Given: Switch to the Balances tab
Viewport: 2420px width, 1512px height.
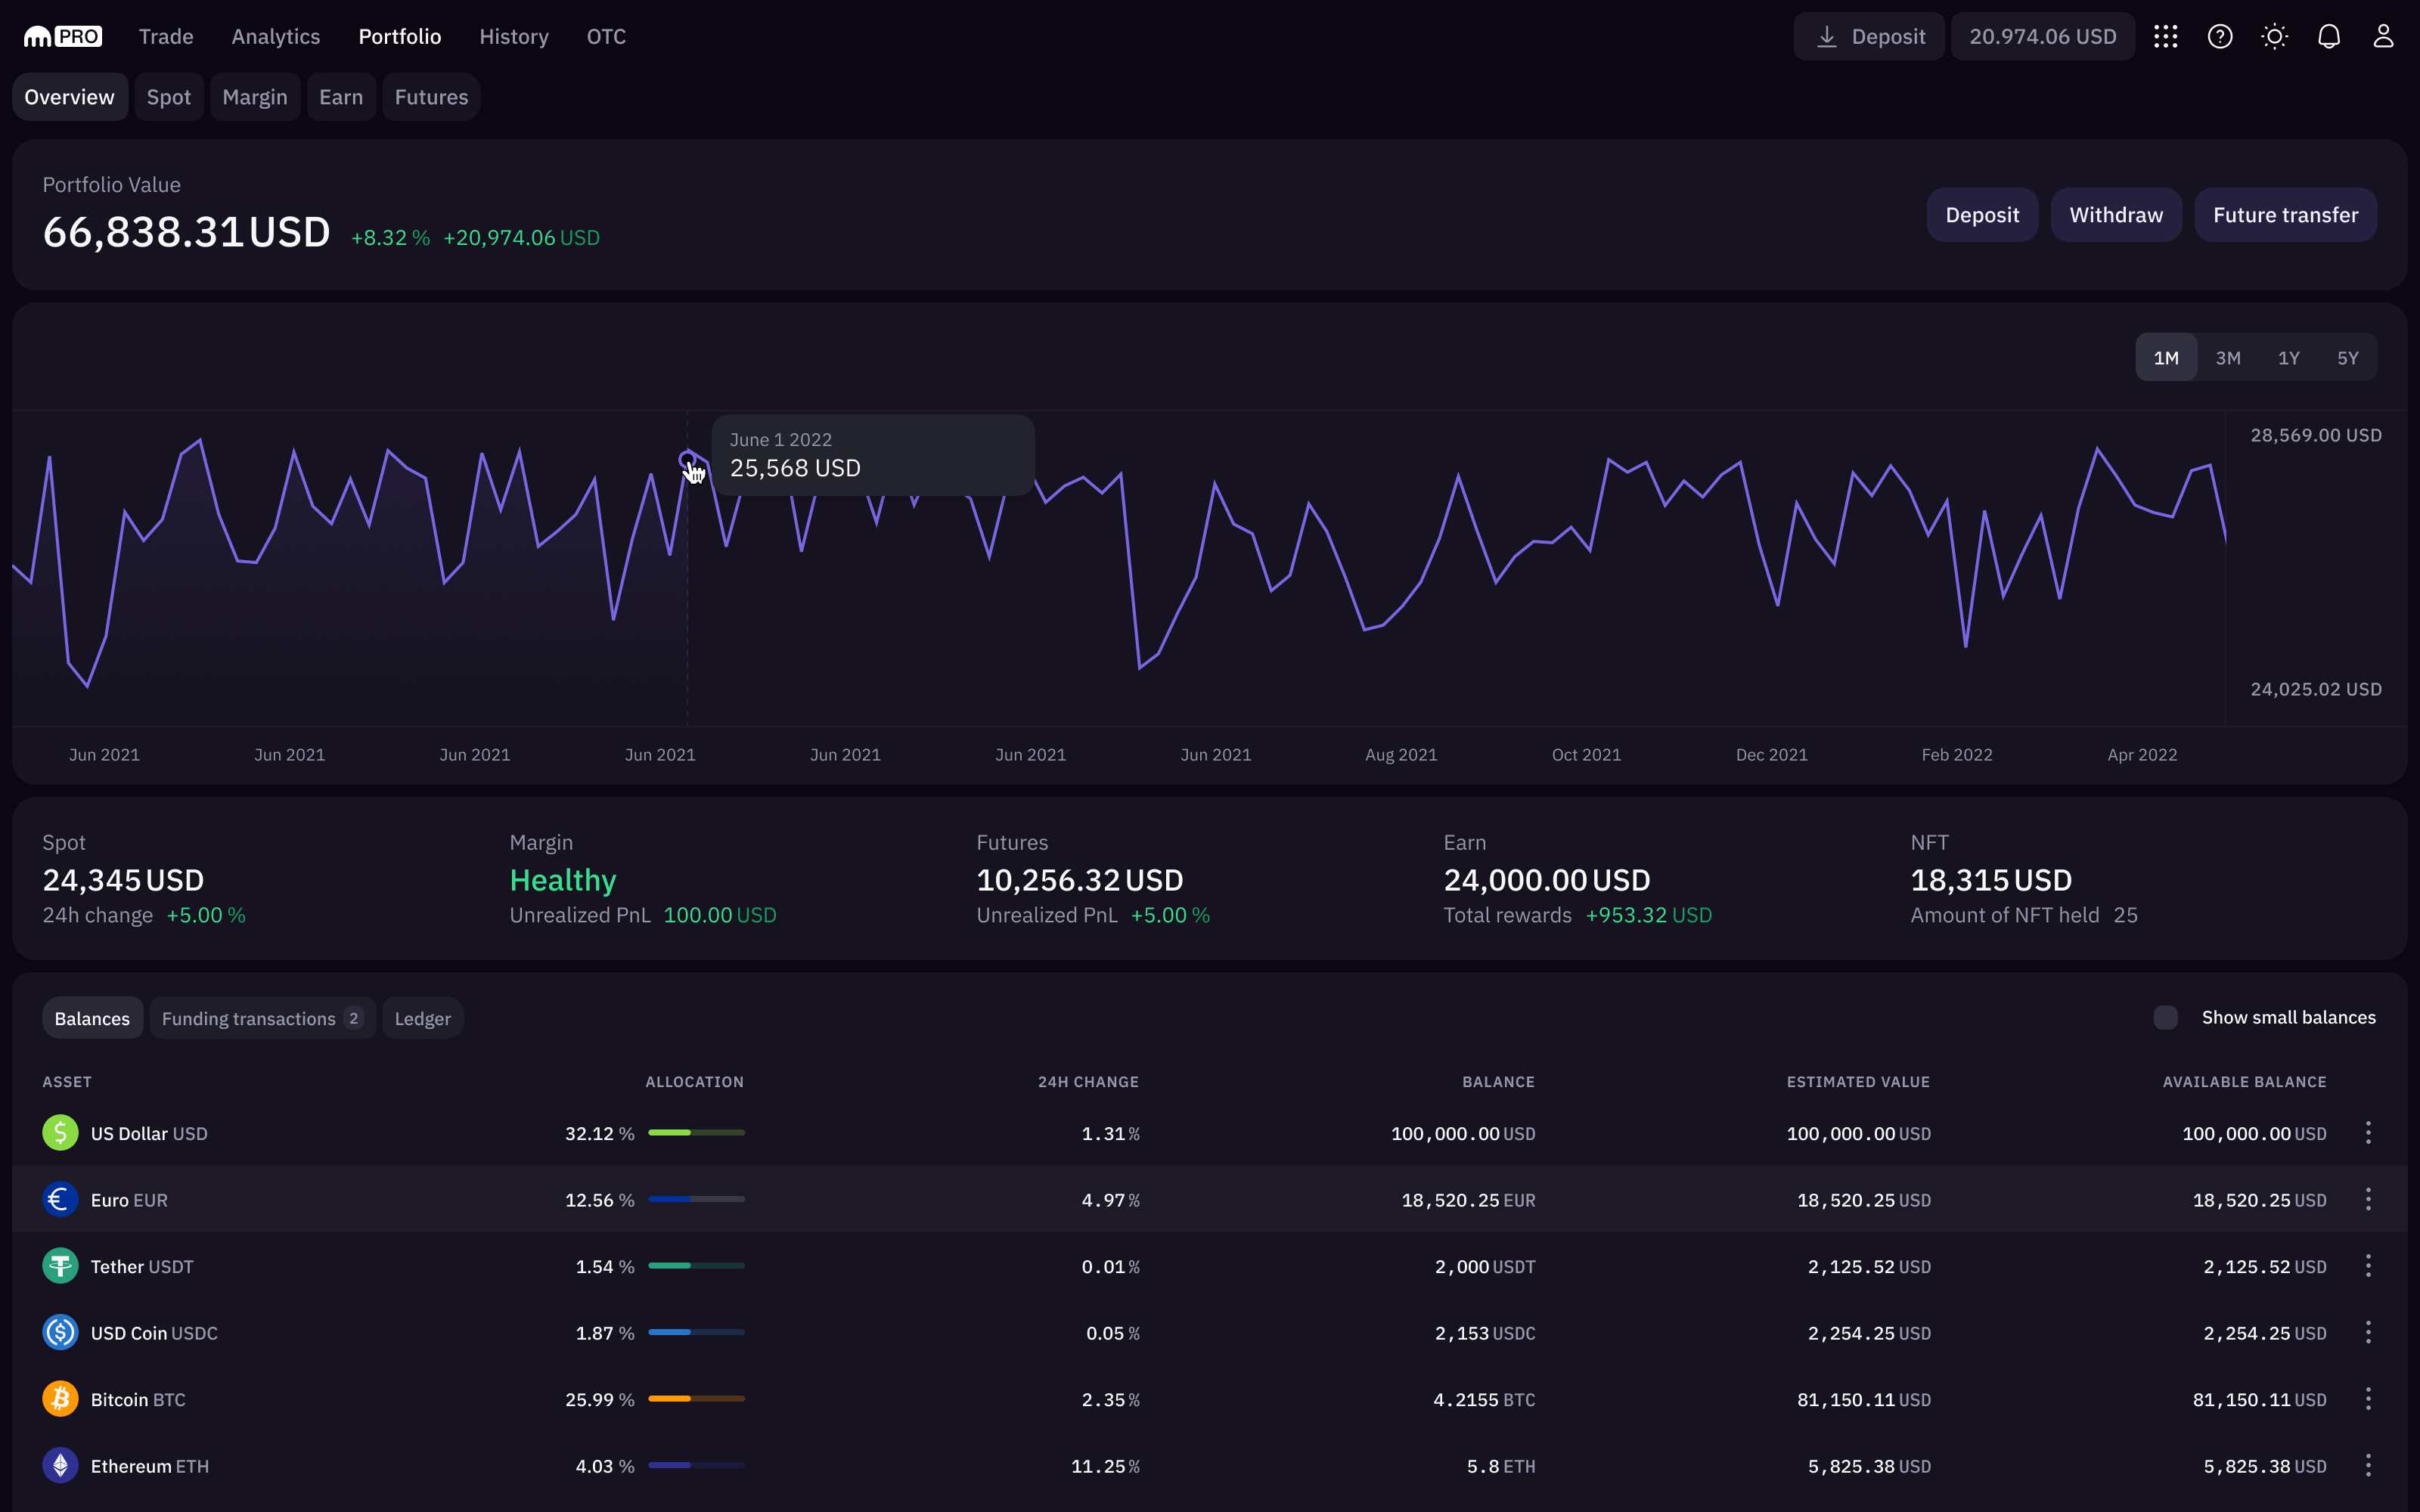Looking at the screenshot, I should click(x=92, y=1018).
